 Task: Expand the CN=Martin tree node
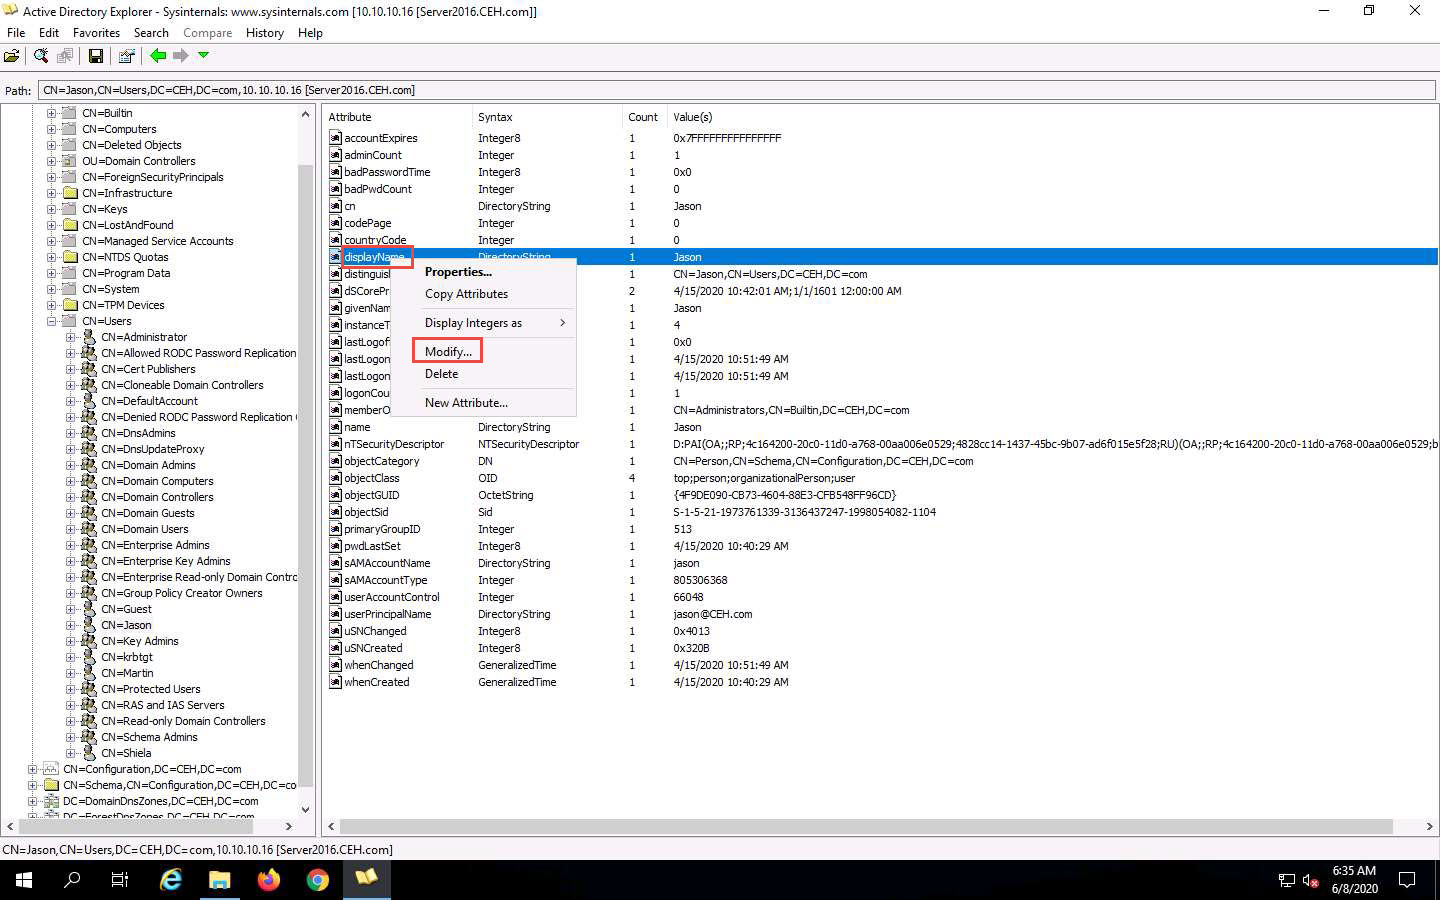pyautogui.click(x=70, y=673)
